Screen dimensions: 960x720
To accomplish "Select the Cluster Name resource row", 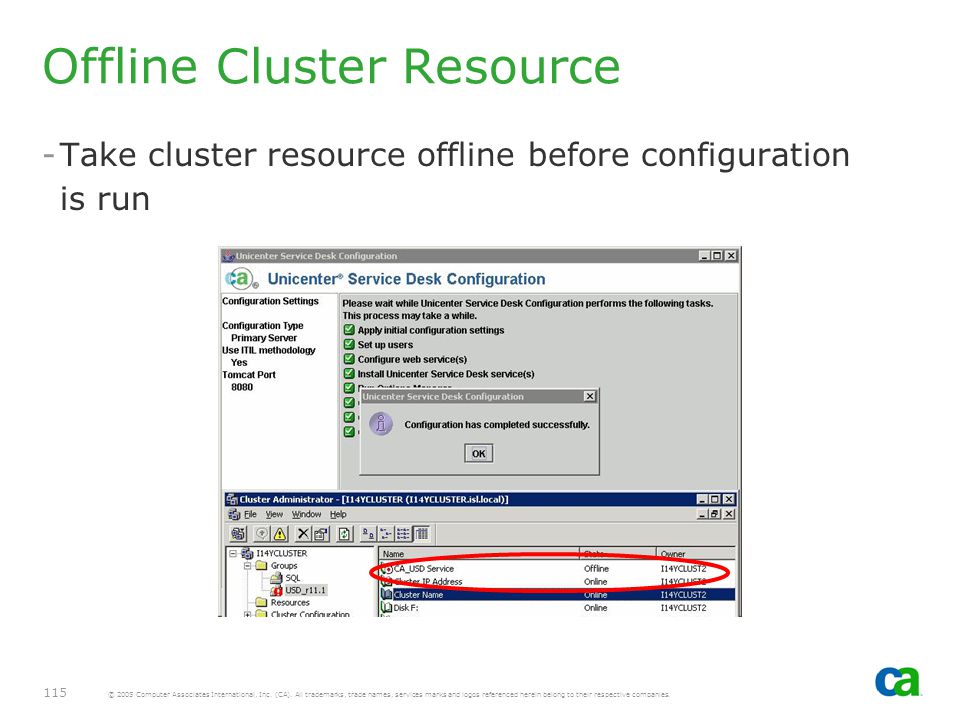I will (557, 594).
